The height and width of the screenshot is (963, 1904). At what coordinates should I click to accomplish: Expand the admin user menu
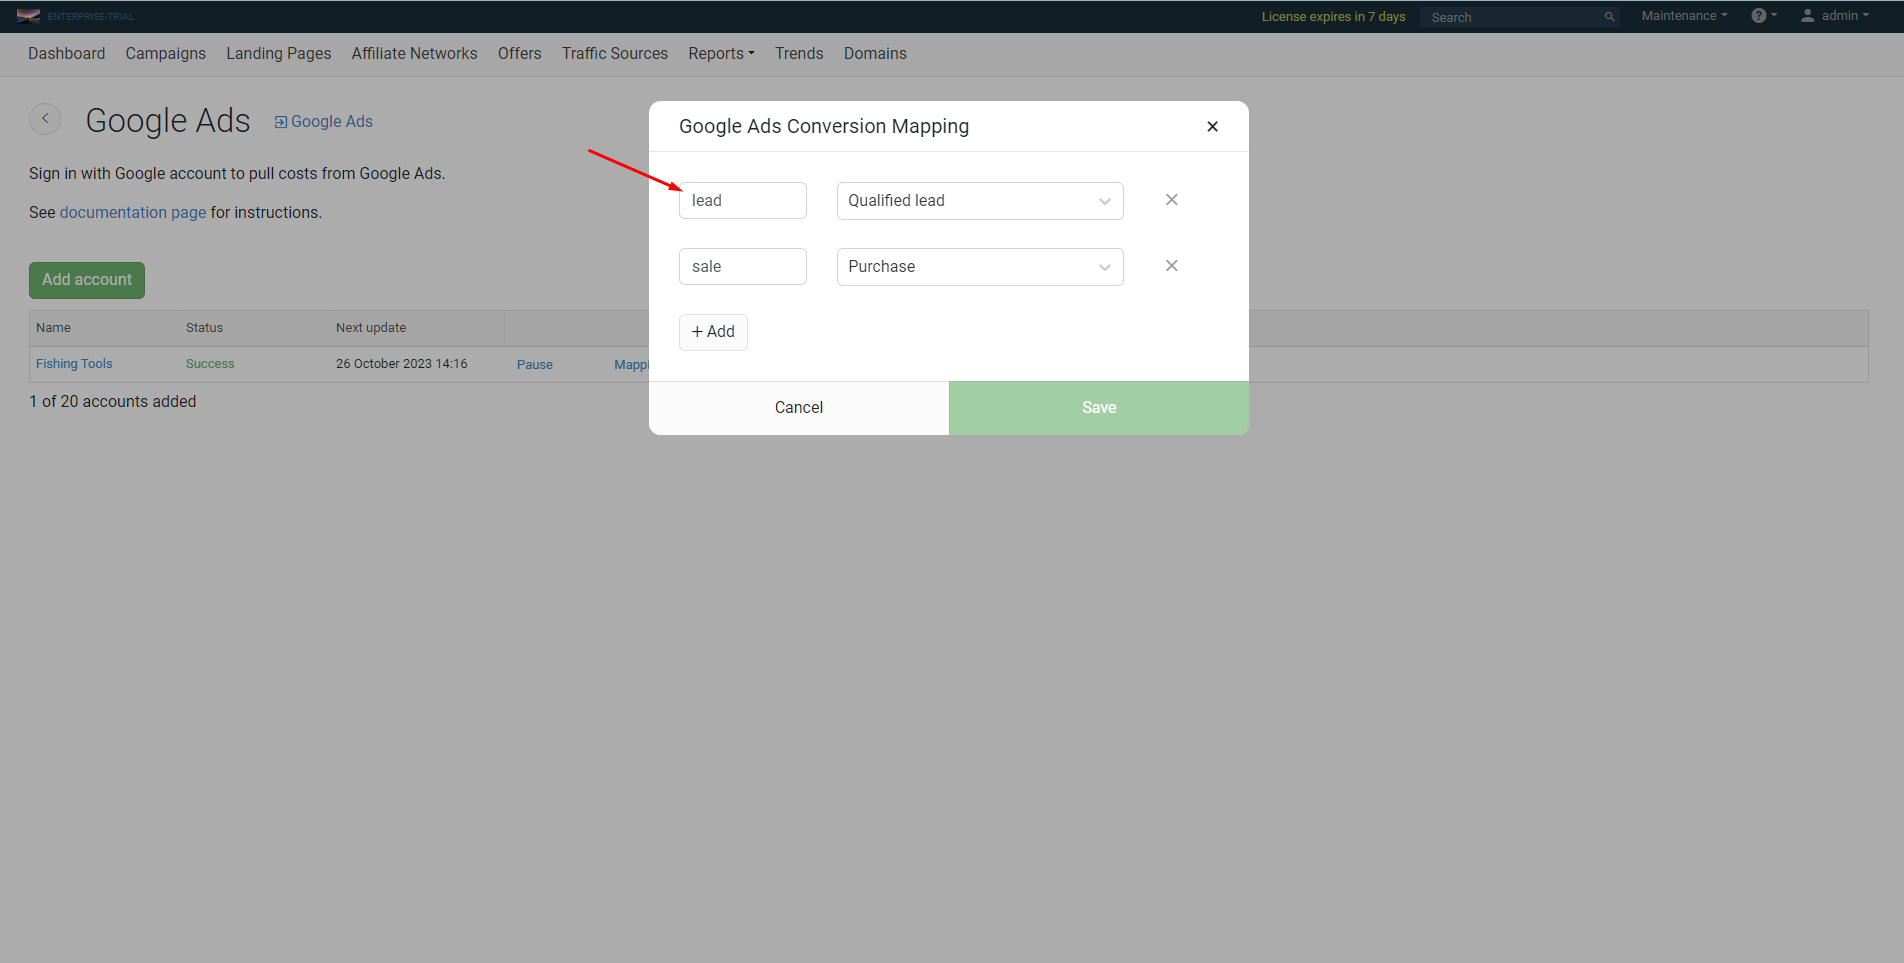coord(1835,16)
